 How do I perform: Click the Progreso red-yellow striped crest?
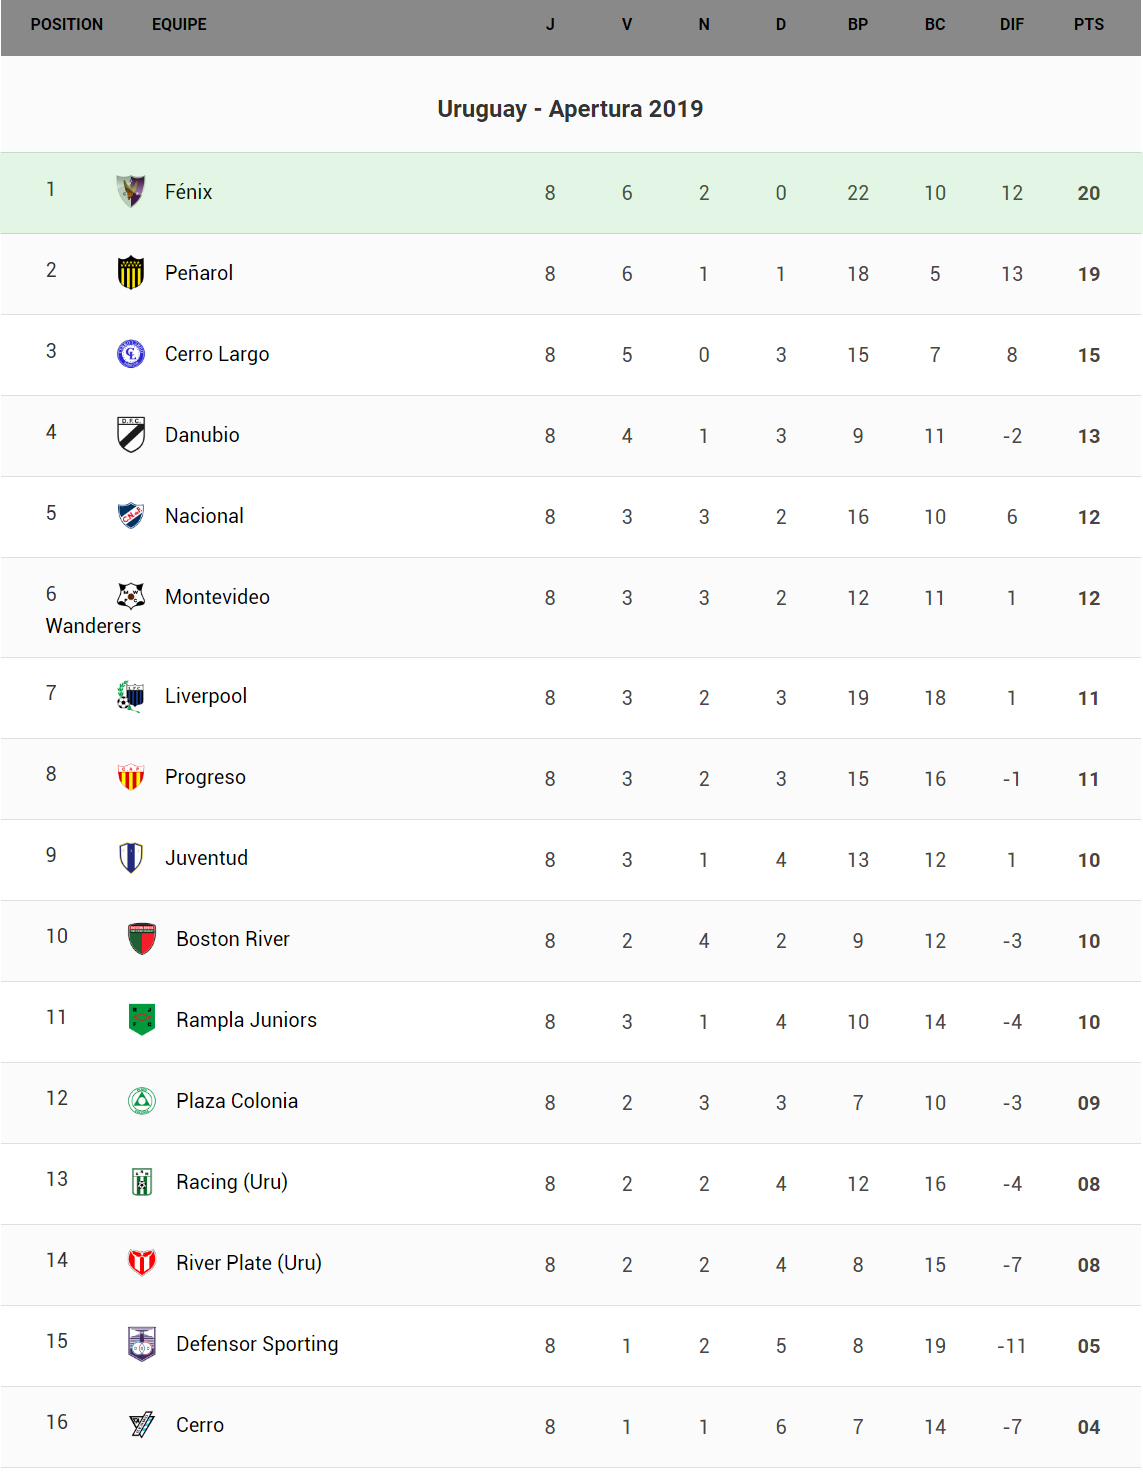tap(131, 776)
